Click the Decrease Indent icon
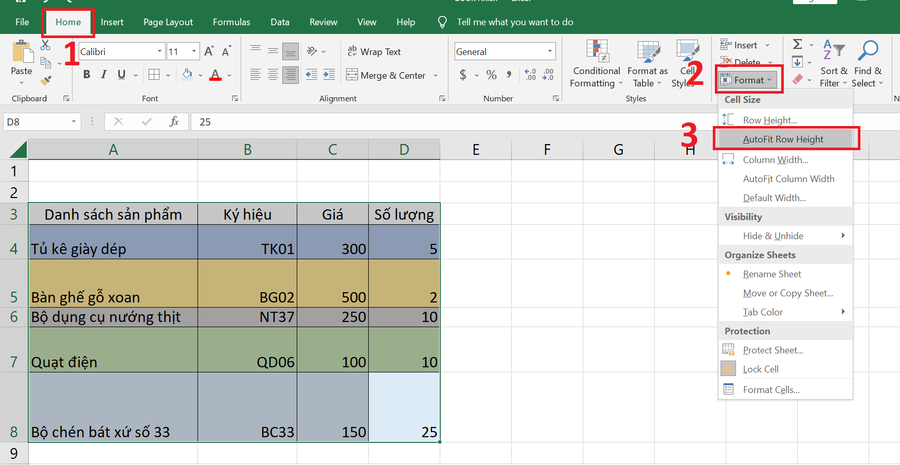Viewport: 900px width, 465px height. [312, 75]
